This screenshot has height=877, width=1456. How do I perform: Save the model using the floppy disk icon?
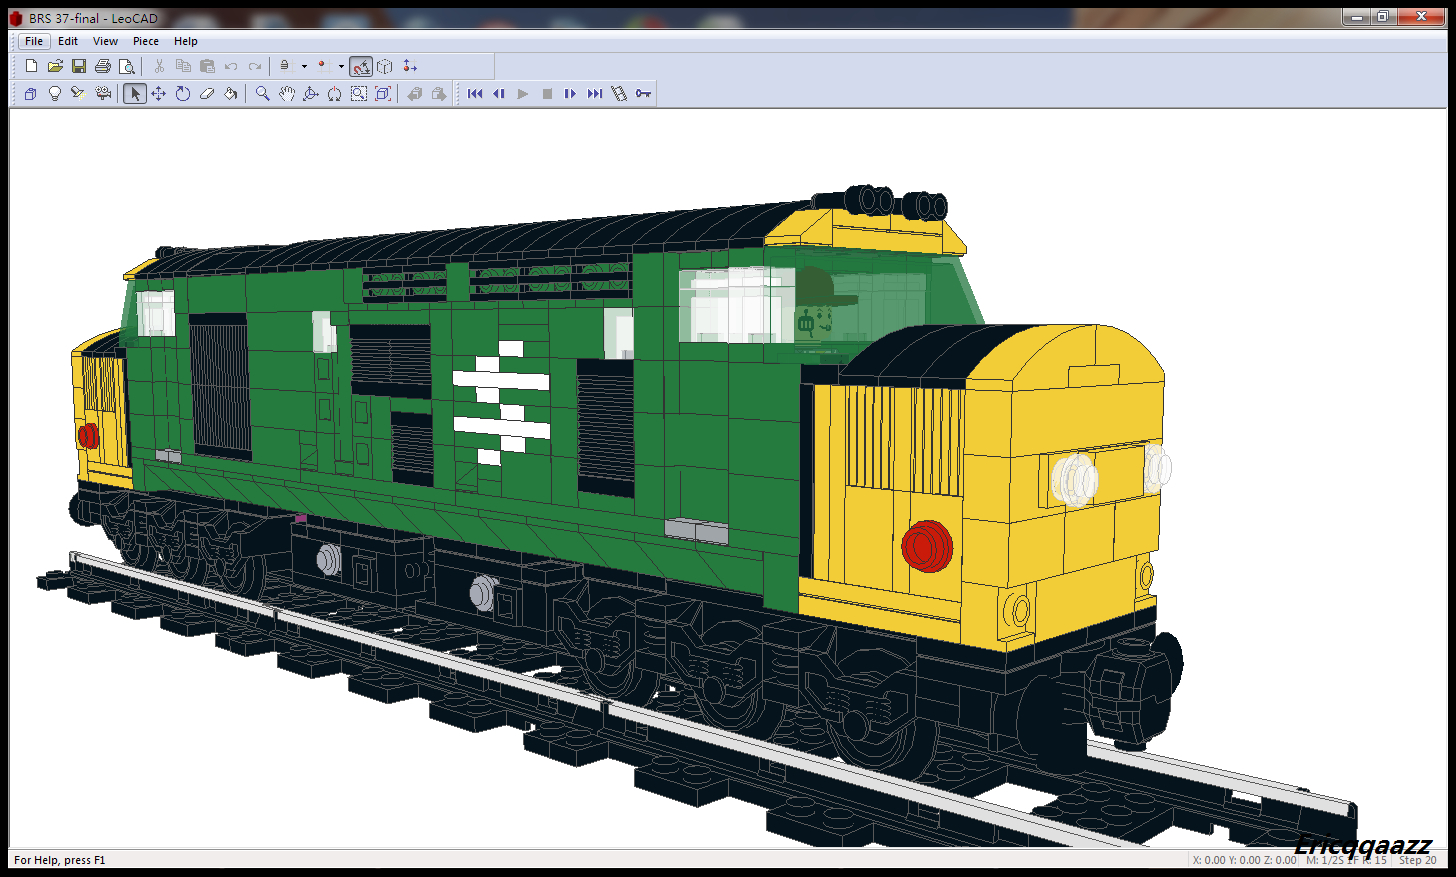(79, 66)
